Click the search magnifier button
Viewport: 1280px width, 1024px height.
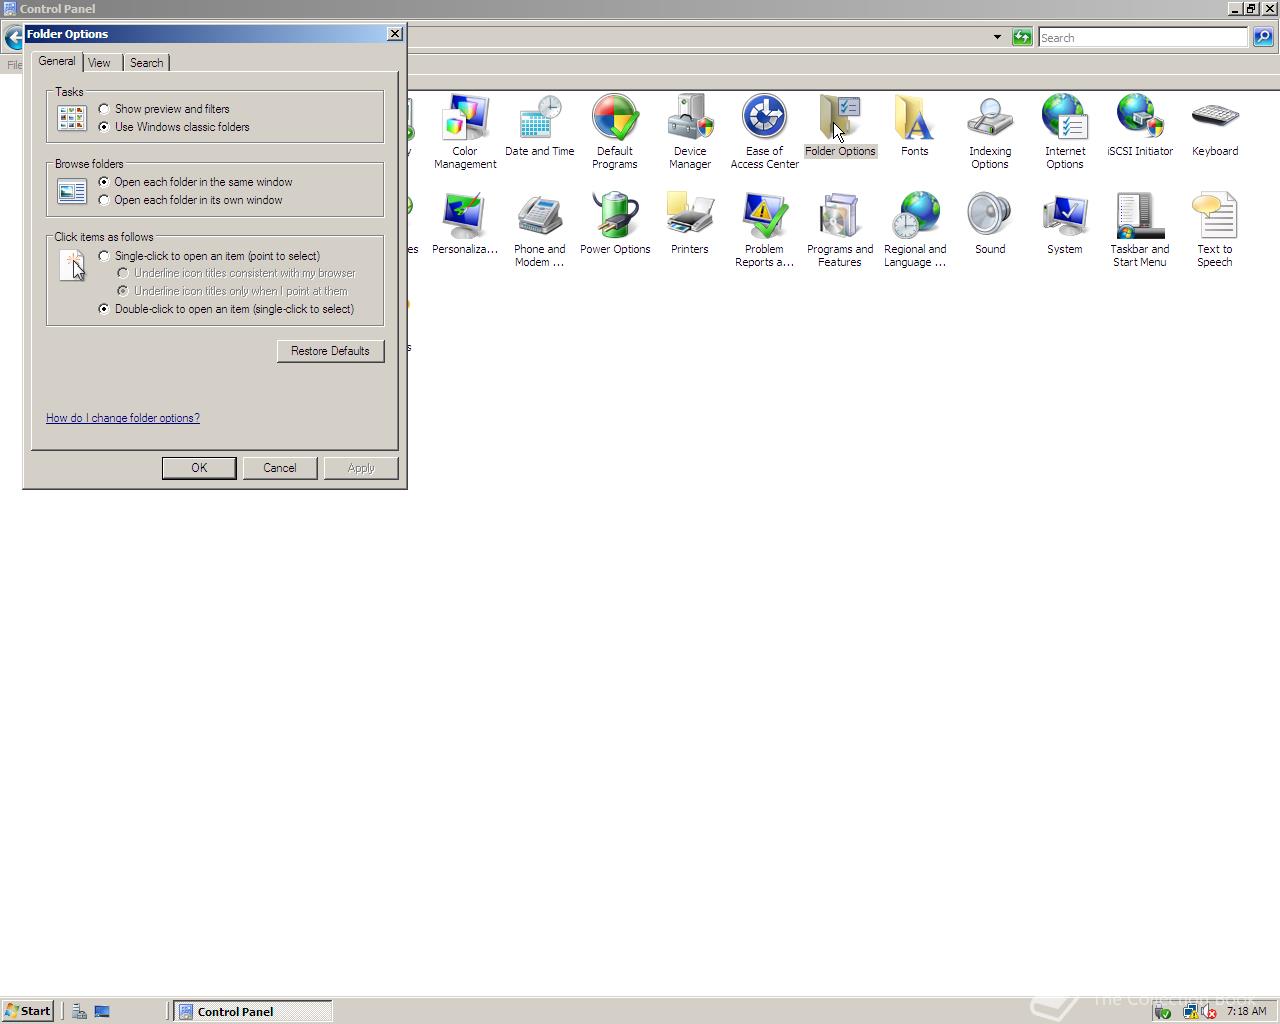pyautogui.click(x=1263, y=37)
